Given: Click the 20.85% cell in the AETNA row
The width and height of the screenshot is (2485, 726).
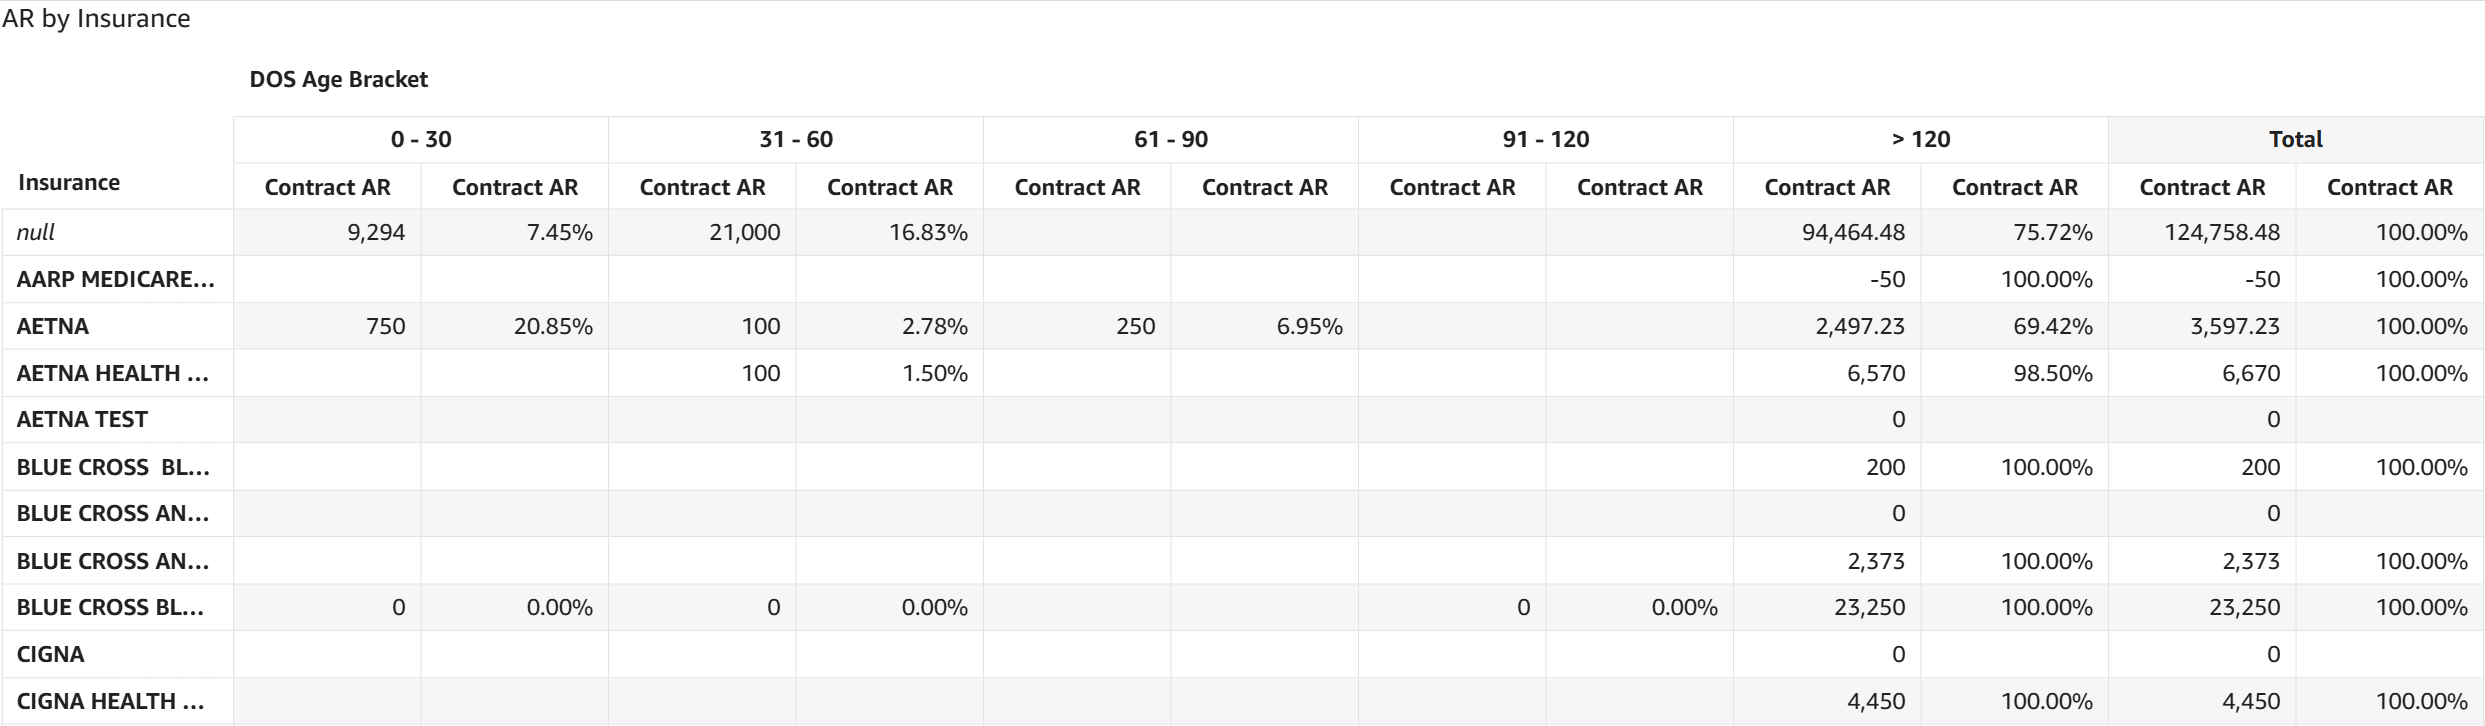Looking at the screenshot, I should [553, 327].
